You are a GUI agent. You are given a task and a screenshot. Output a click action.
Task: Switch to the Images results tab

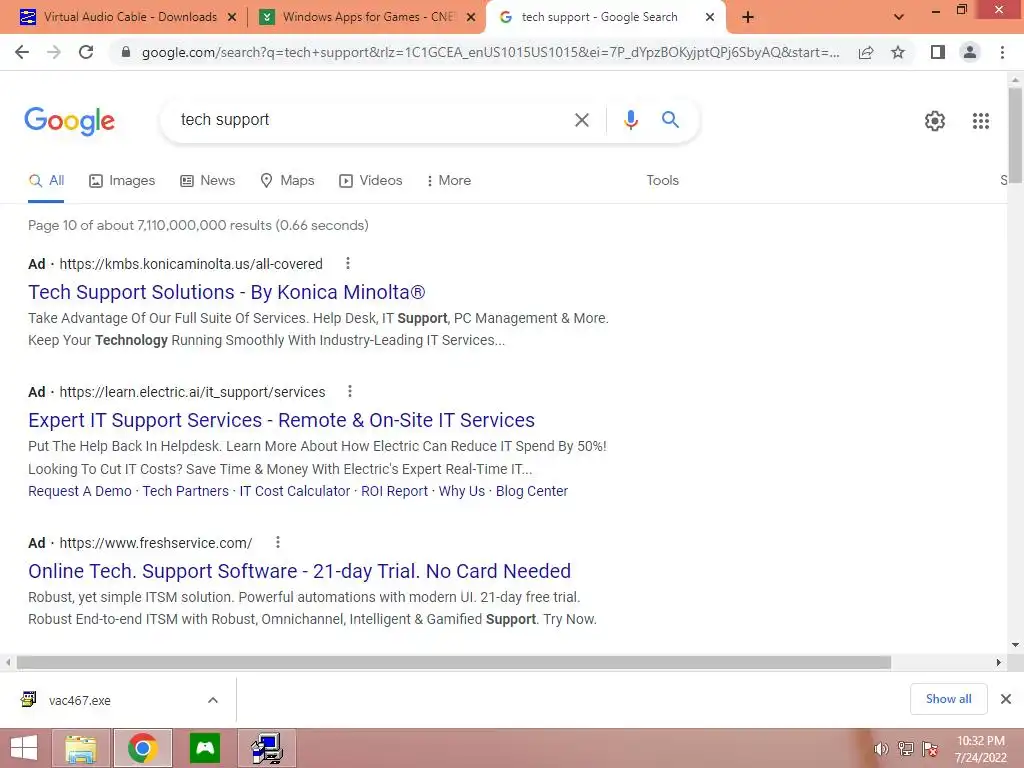(x=122, y=180)
